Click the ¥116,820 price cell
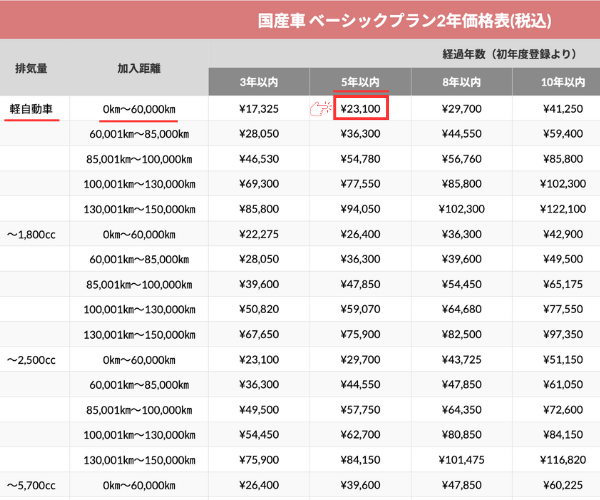 click(x=558, y=460)
